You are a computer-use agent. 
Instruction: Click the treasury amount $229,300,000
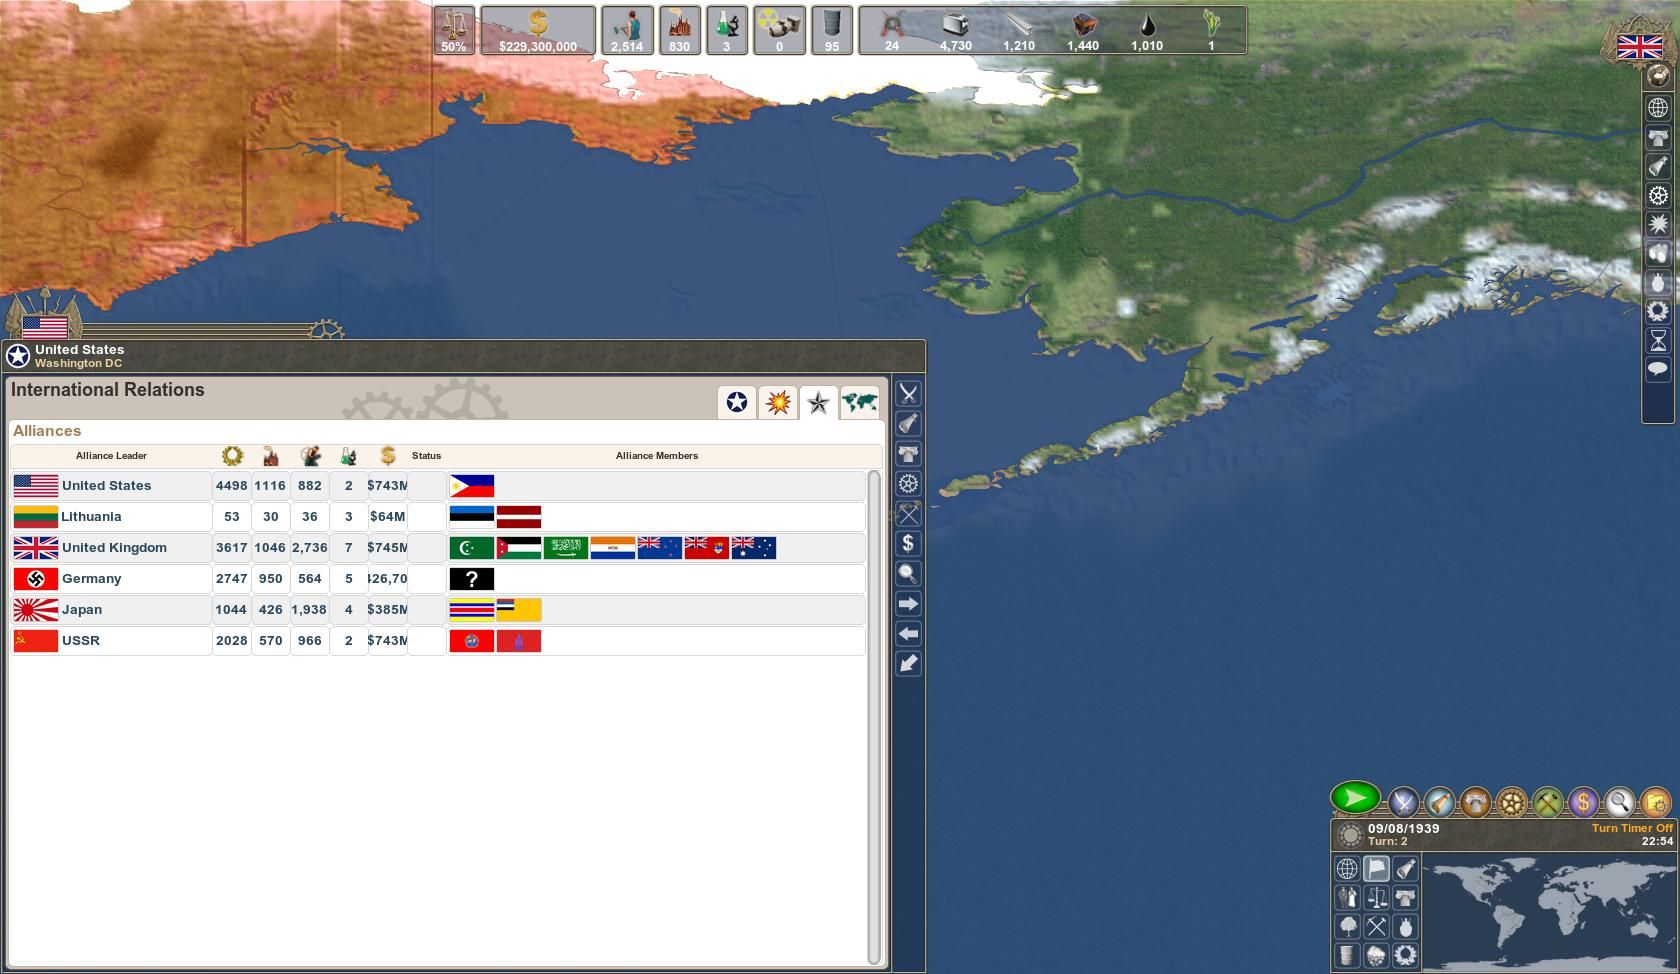538,46
